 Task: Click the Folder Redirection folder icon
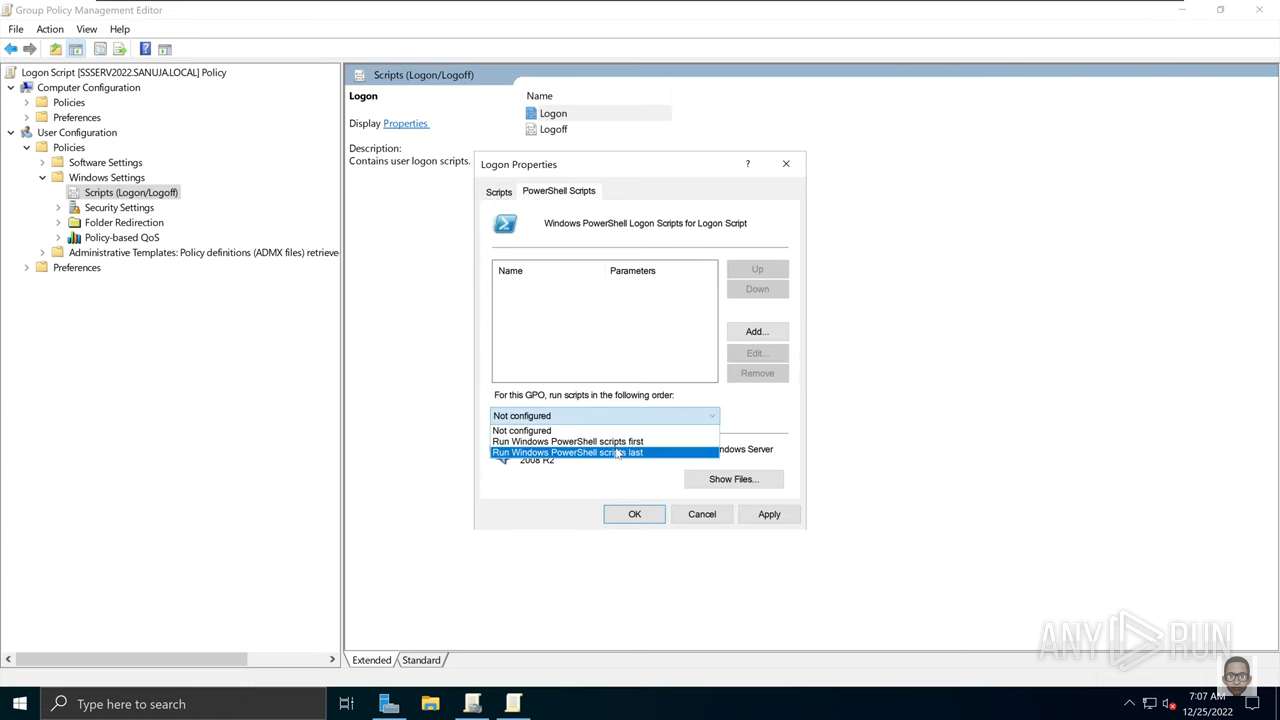[74, 222]
